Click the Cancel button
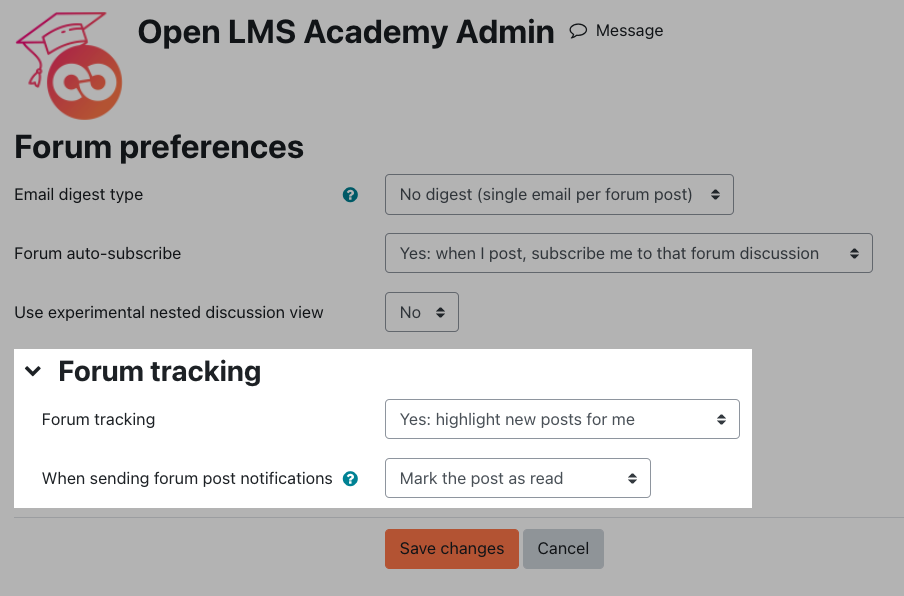Viewport: 904px width, 596px height. (x=563, y=549)
